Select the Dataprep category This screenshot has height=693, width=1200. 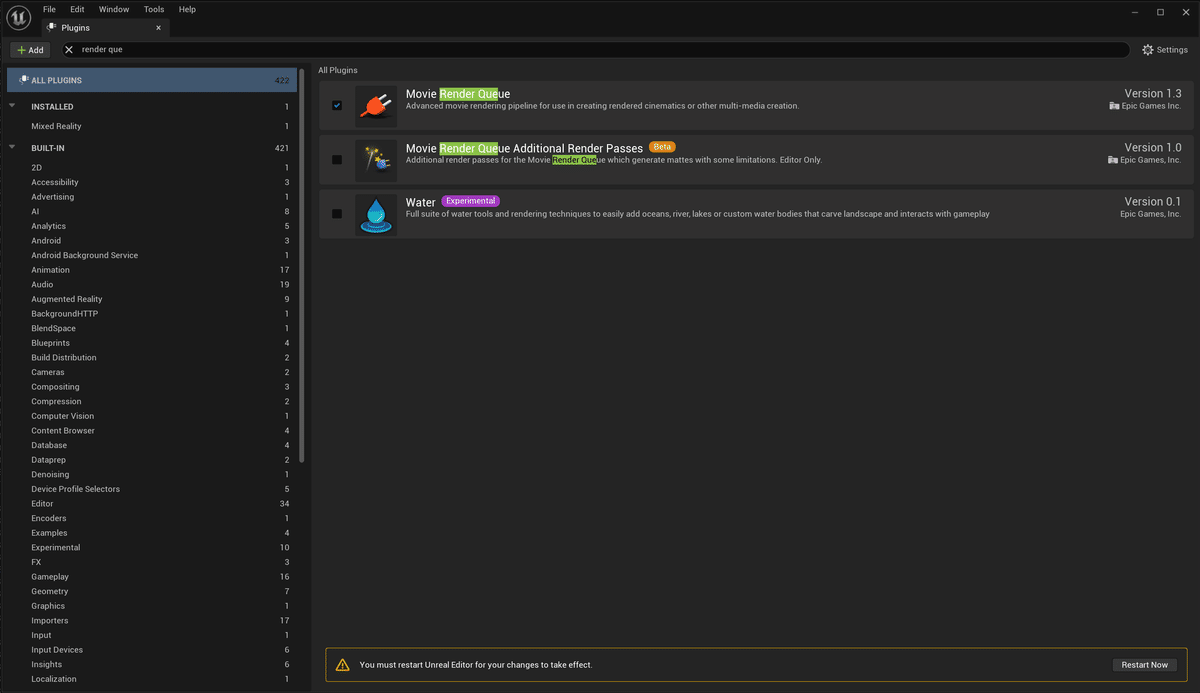click(x=152, y=460)
